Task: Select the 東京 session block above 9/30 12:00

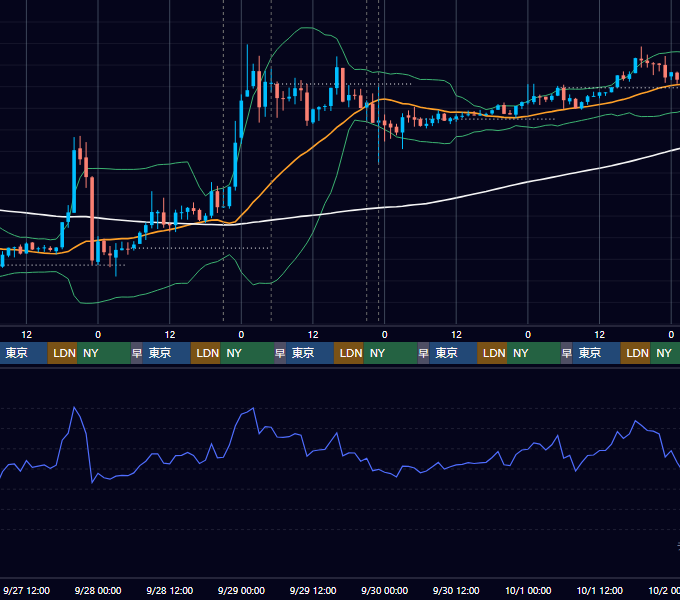Action: [453, 353]
